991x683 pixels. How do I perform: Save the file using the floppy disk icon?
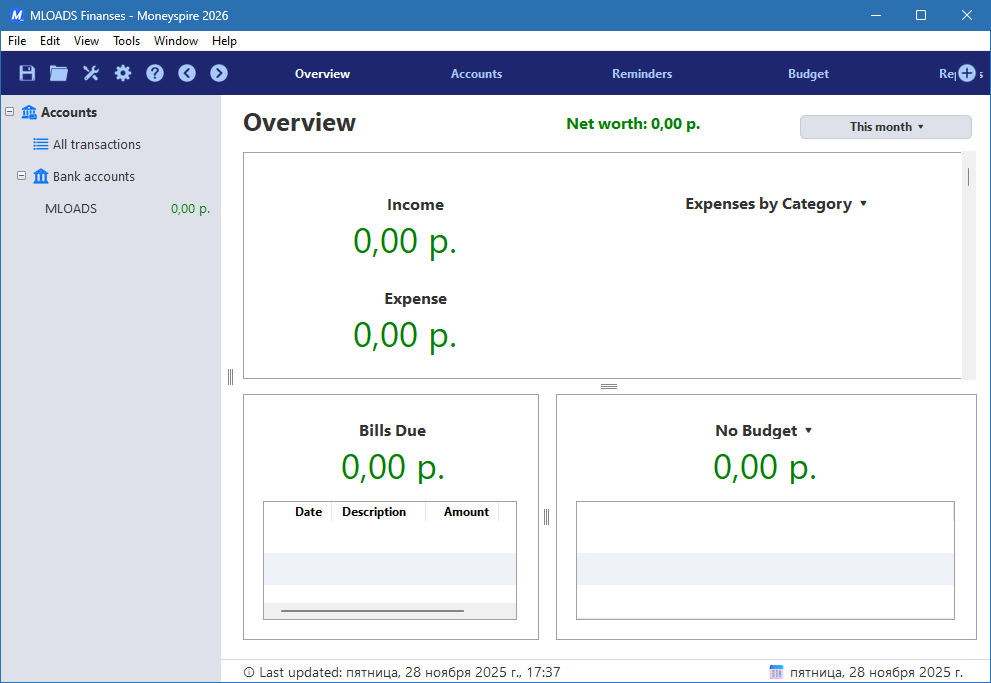point(26,73)
